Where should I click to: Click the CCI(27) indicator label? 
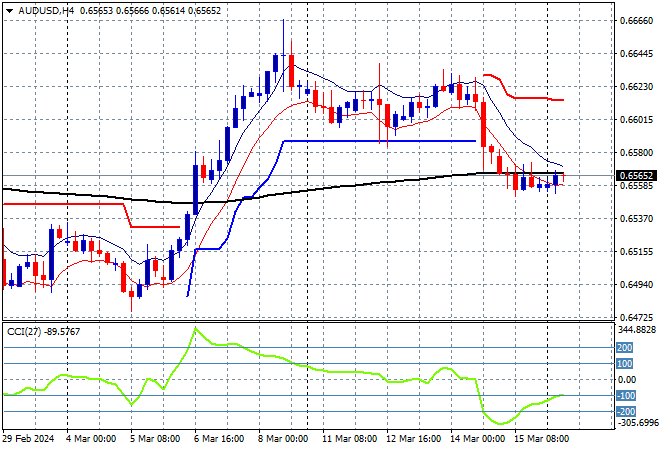(30, 330)
